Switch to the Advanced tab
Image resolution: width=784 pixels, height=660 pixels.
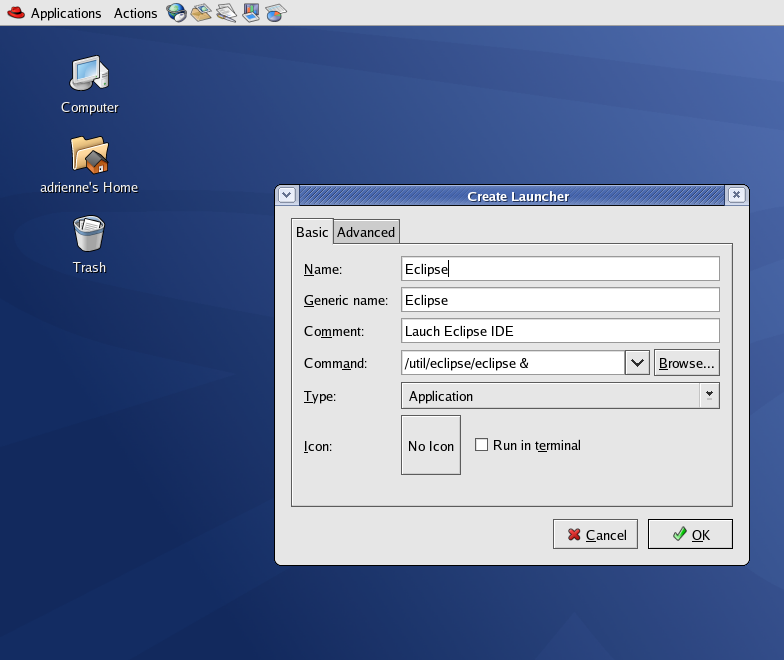coord(366,232)
